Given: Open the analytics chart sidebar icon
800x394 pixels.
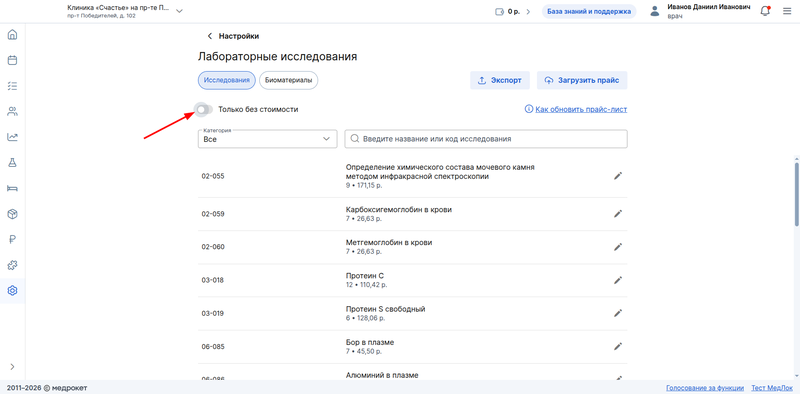Looking at the screenshot, I should [12, 137].
